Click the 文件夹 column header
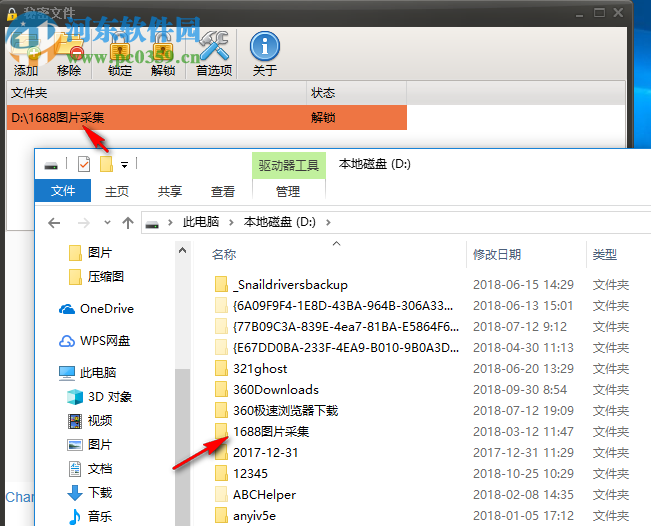The height and width of the screenshot is (526, 651). tap(157, 93)
